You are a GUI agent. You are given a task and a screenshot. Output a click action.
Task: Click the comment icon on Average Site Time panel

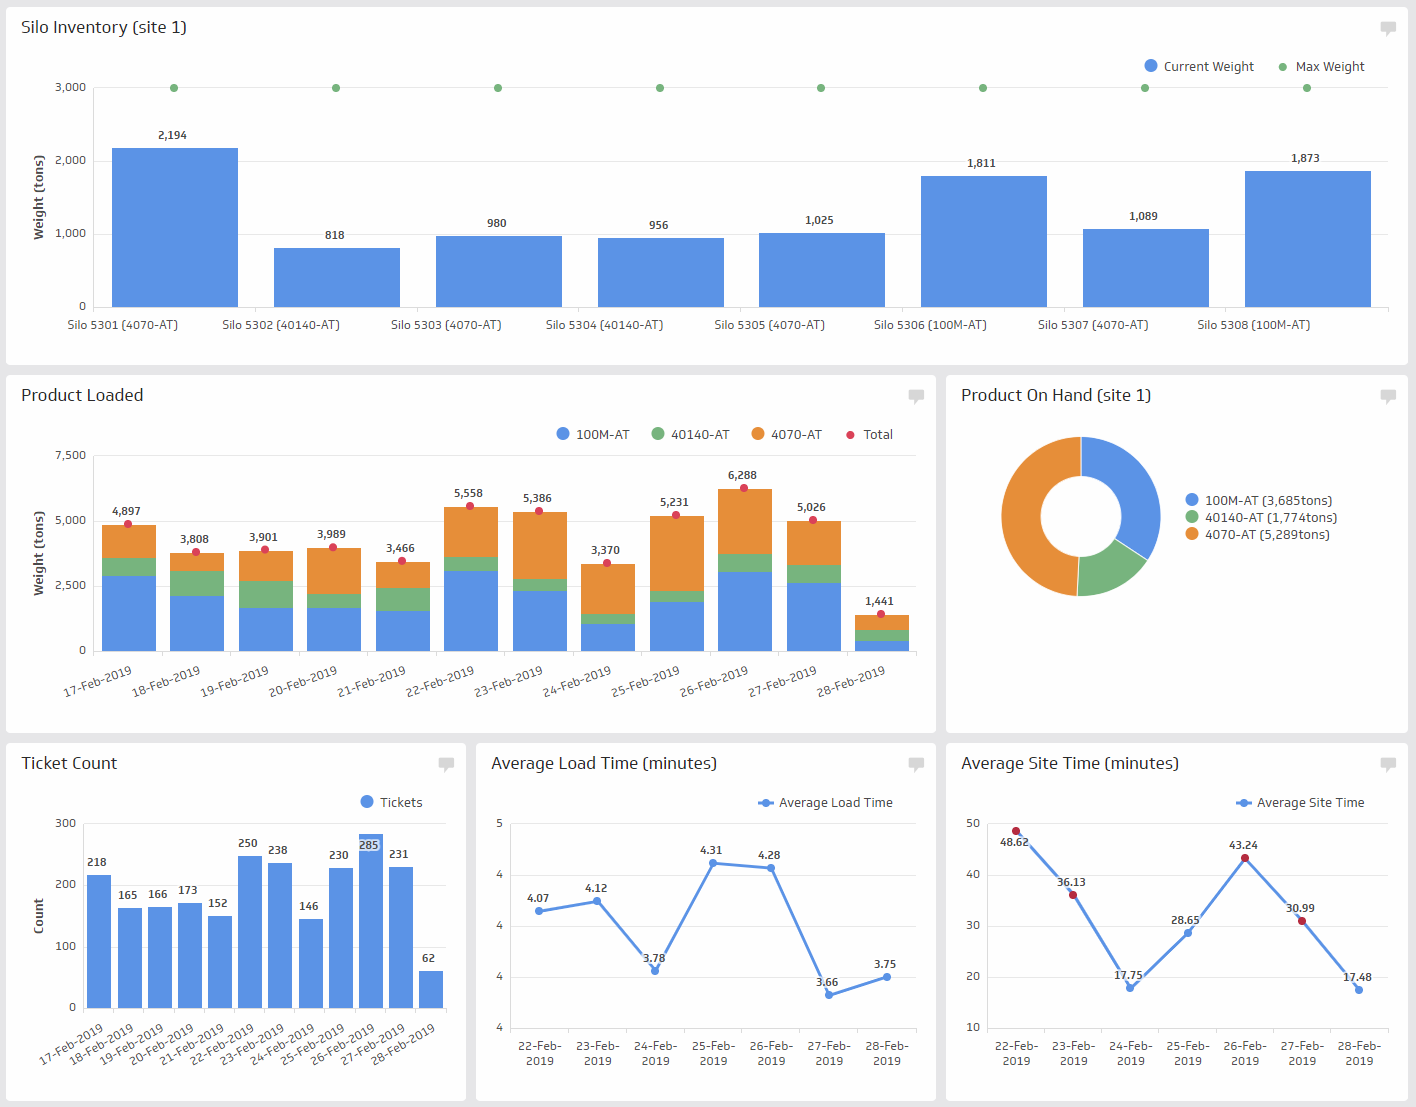click(x=1388, y=765)
